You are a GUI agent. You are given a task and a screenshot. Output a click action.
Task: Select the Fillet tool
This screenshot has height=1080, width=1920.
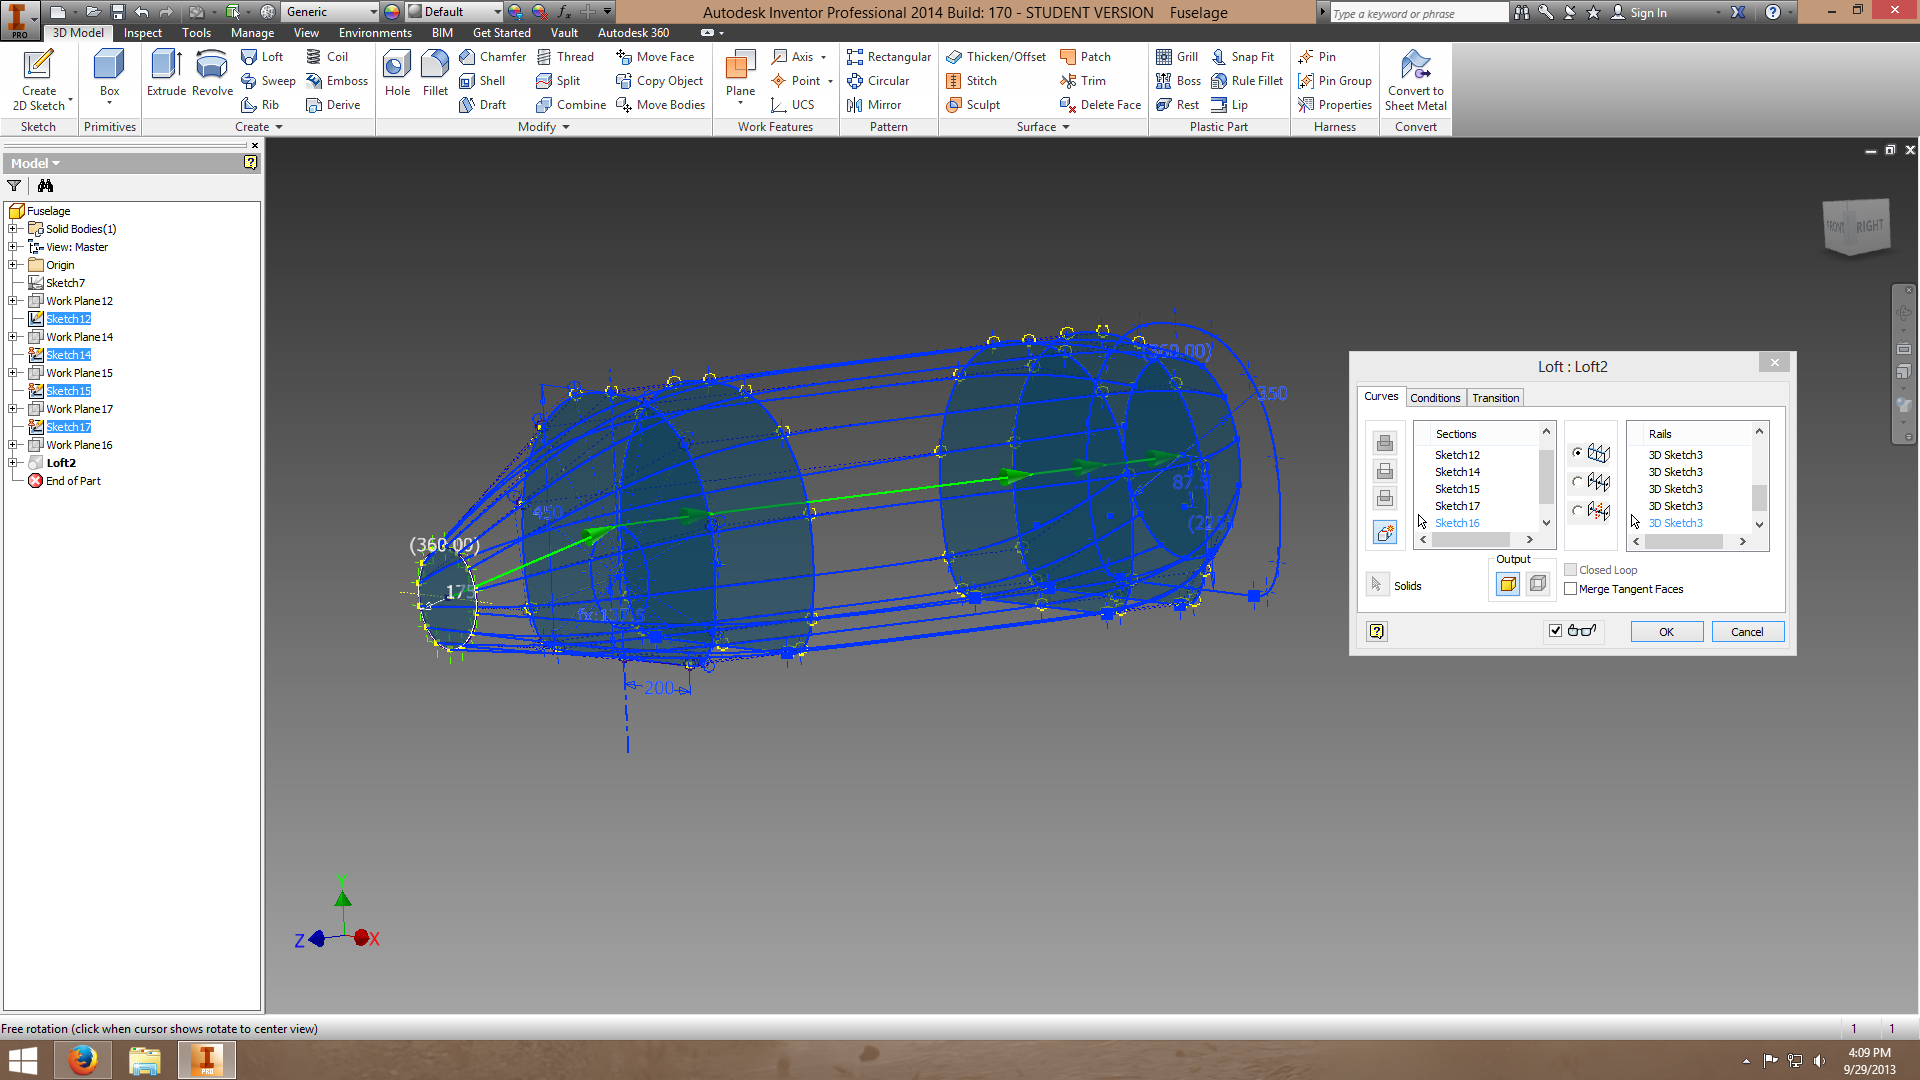point(434,70)
